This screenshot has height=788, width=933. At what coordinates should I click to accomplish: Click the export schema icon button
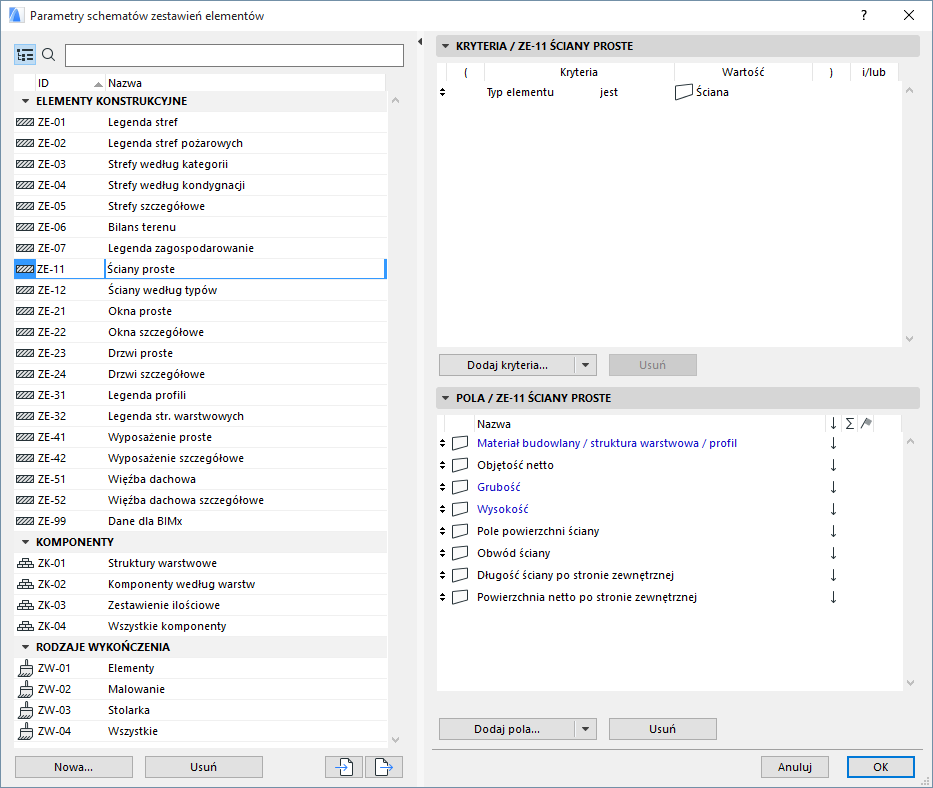pyautogui.click(x=384, y=767)
